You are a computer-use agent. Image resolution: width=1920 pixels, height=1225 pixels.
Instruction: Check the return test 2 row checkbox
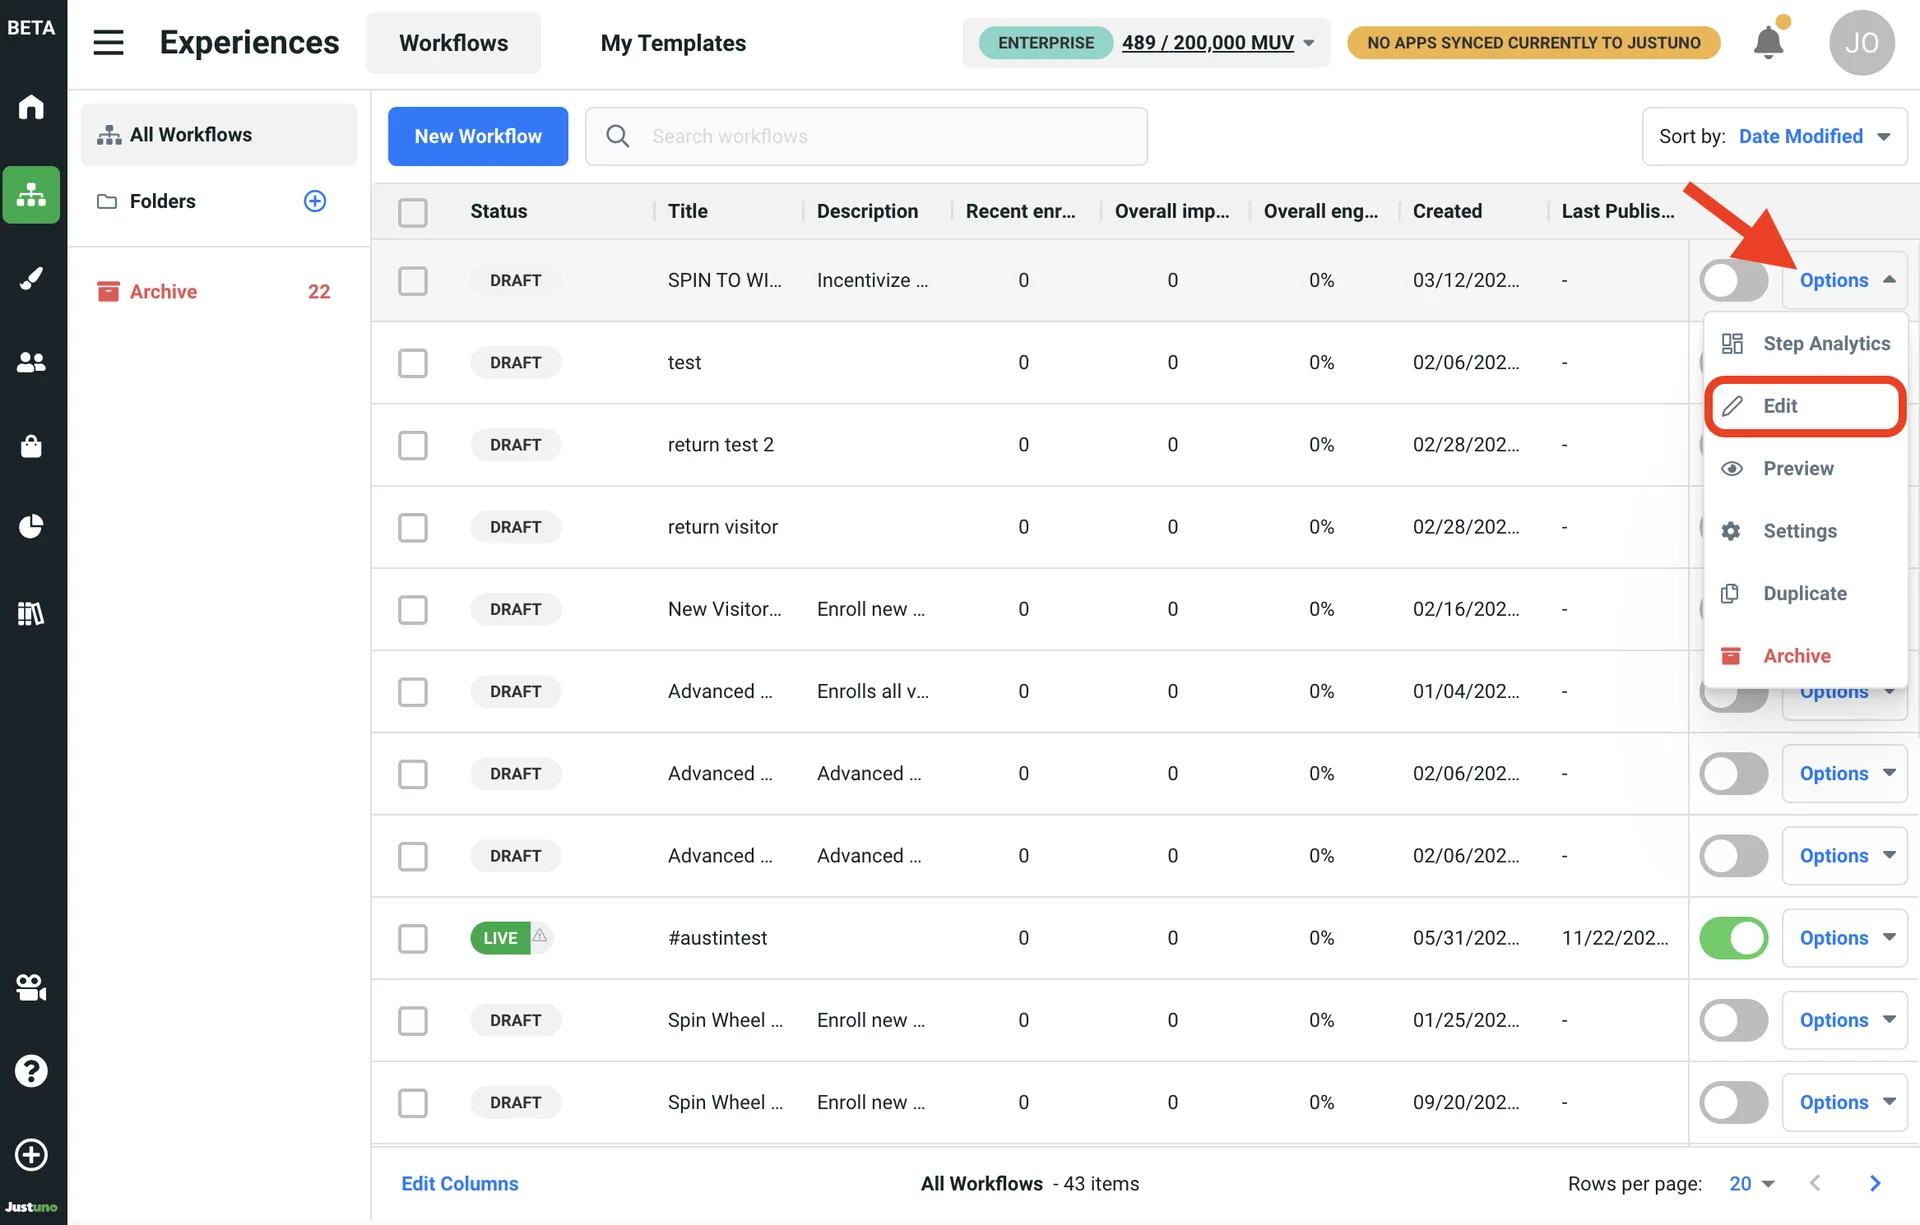(413, 445)
